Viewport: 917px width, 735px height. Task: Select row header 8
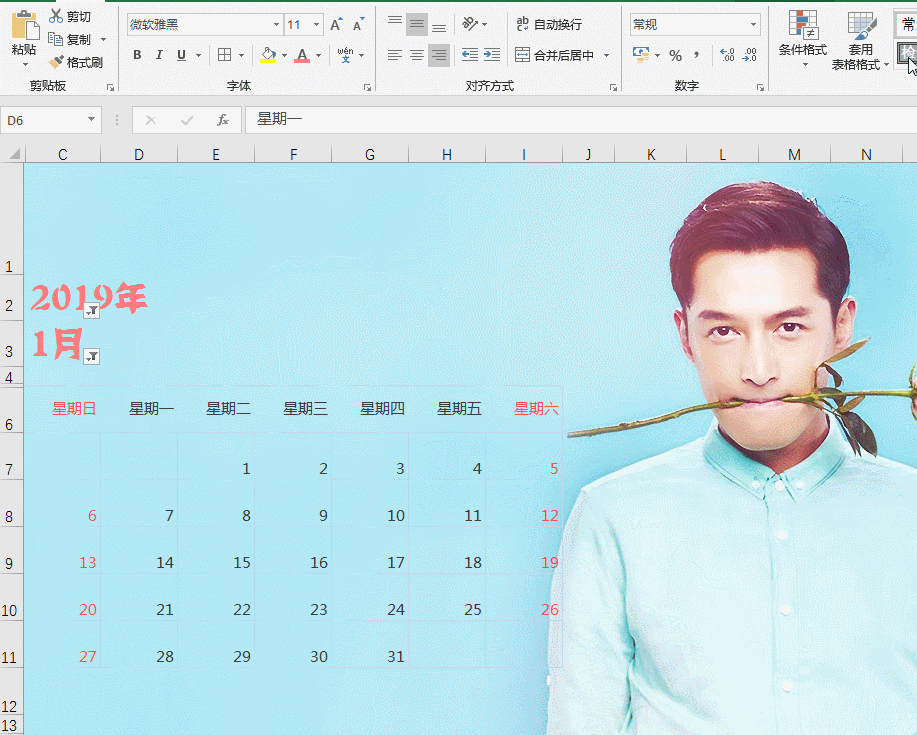(10, 503)
